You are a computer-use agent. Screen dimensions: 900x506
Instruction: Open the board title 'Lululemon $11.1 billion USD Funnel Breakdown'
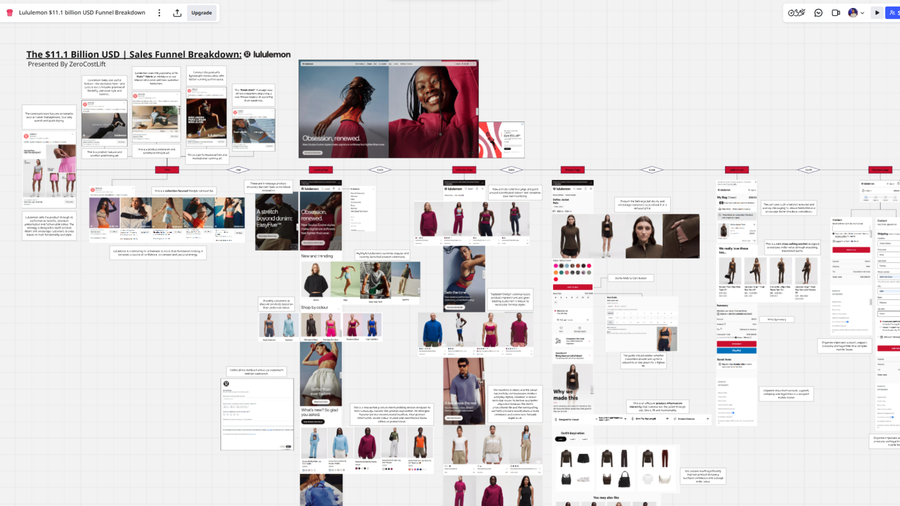click(x=82, y=13)
